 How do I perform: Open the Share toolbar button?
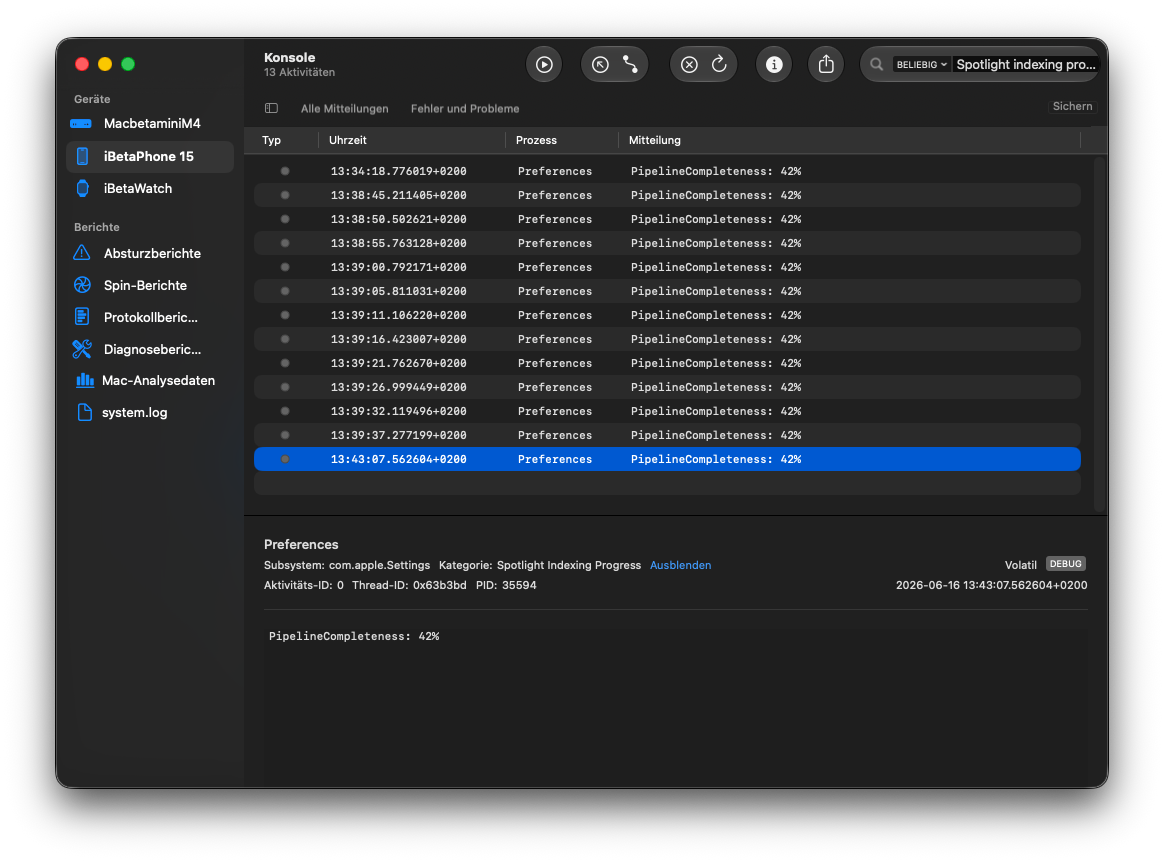825,65
